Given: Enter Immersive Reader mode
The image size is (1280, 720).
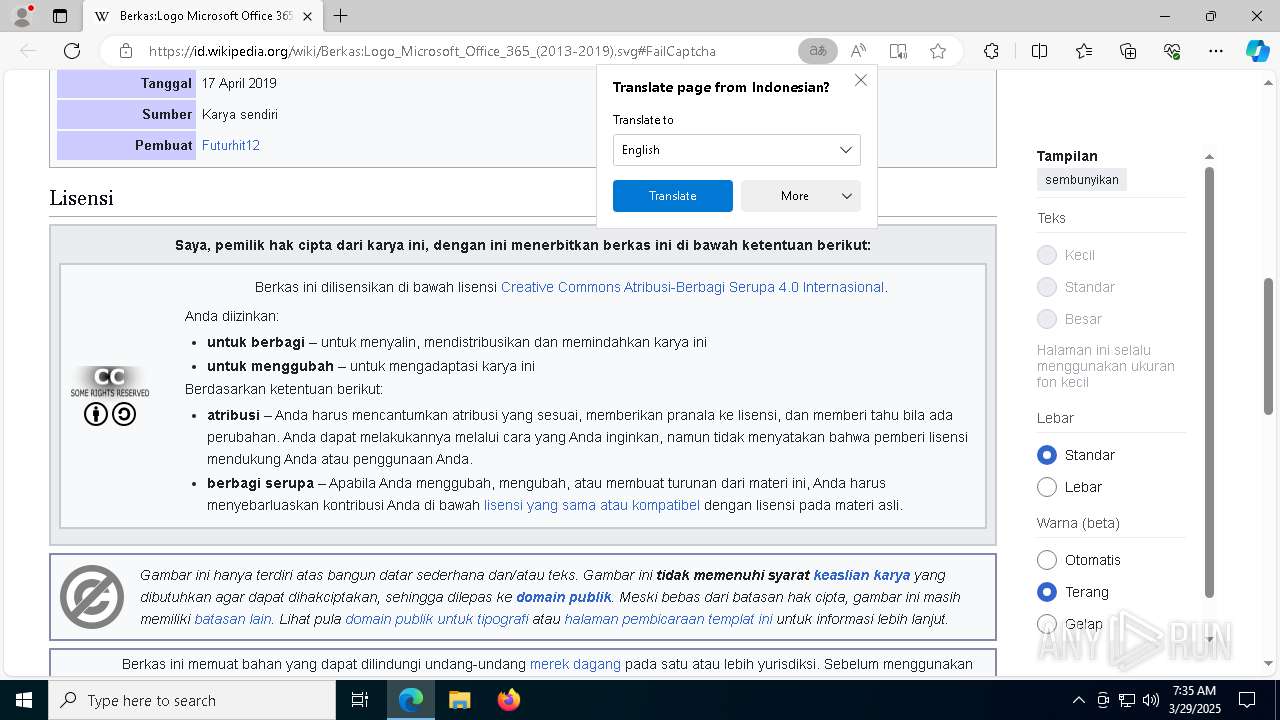Looking at the screenshot, I should tap(898, 51).
